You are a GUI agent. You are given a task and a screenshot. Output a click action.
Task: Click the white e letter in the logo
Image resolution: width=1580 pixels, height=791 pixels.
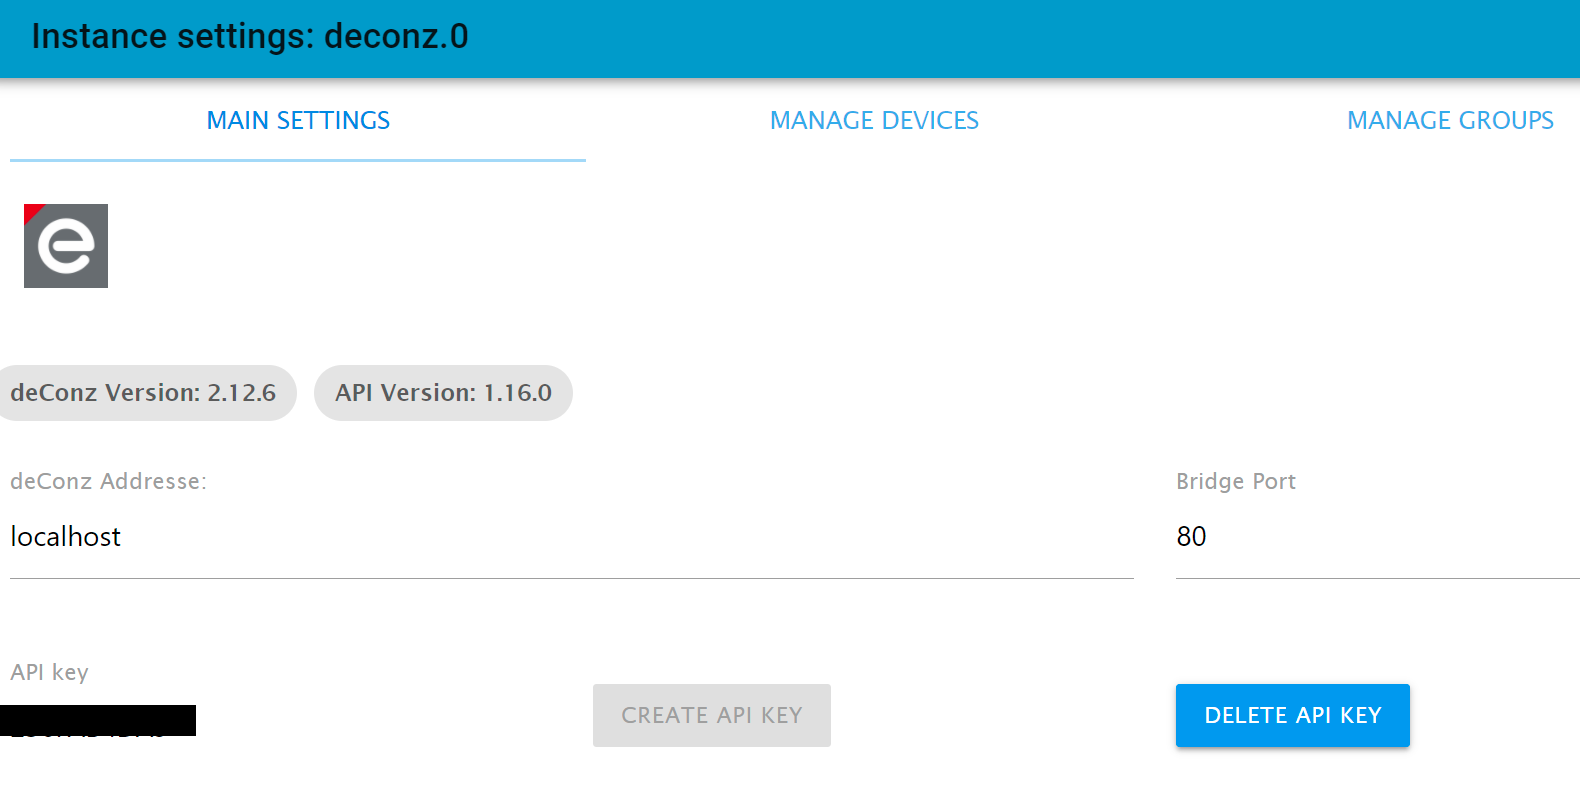click(66, 246)
